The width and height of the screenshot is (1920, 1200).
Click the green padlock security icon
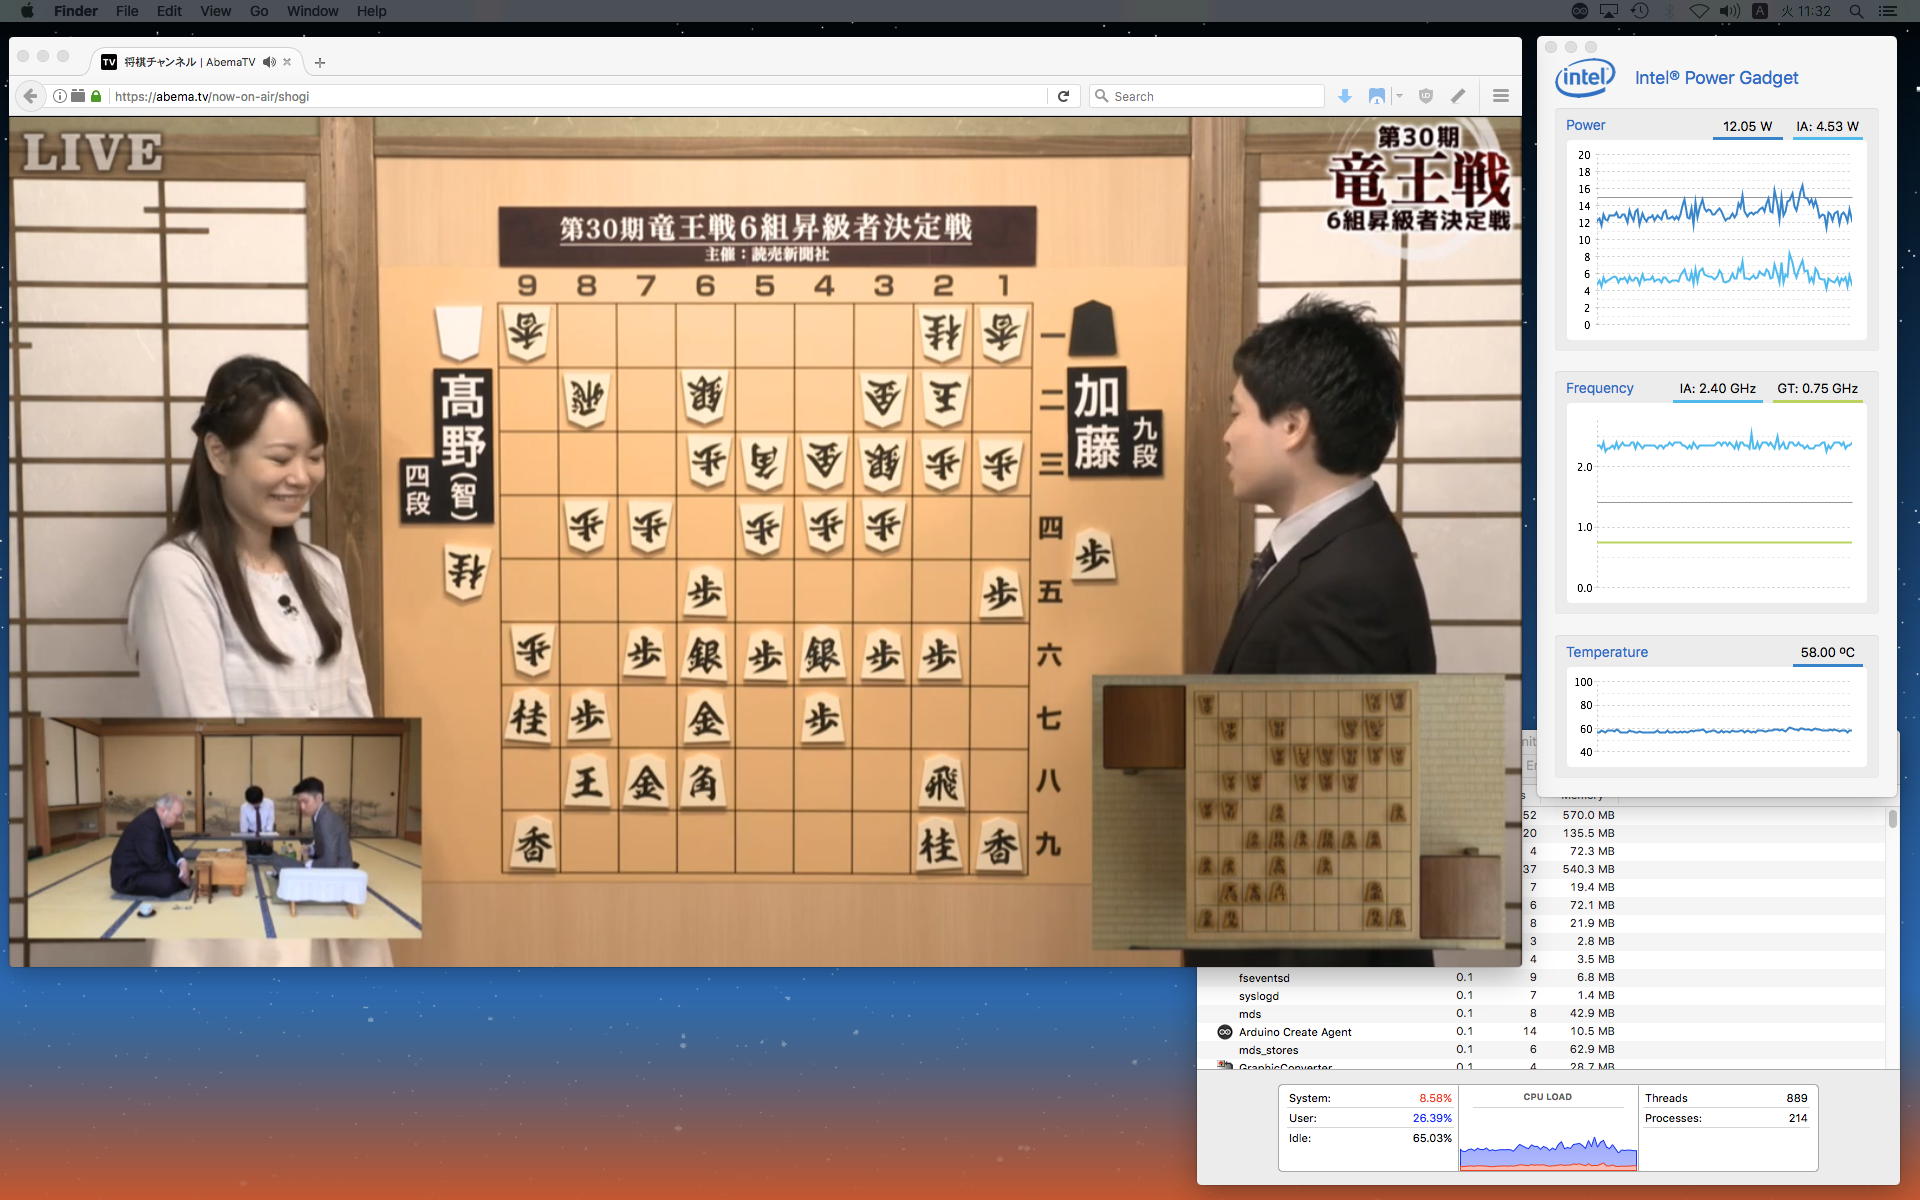click(96, 96)
